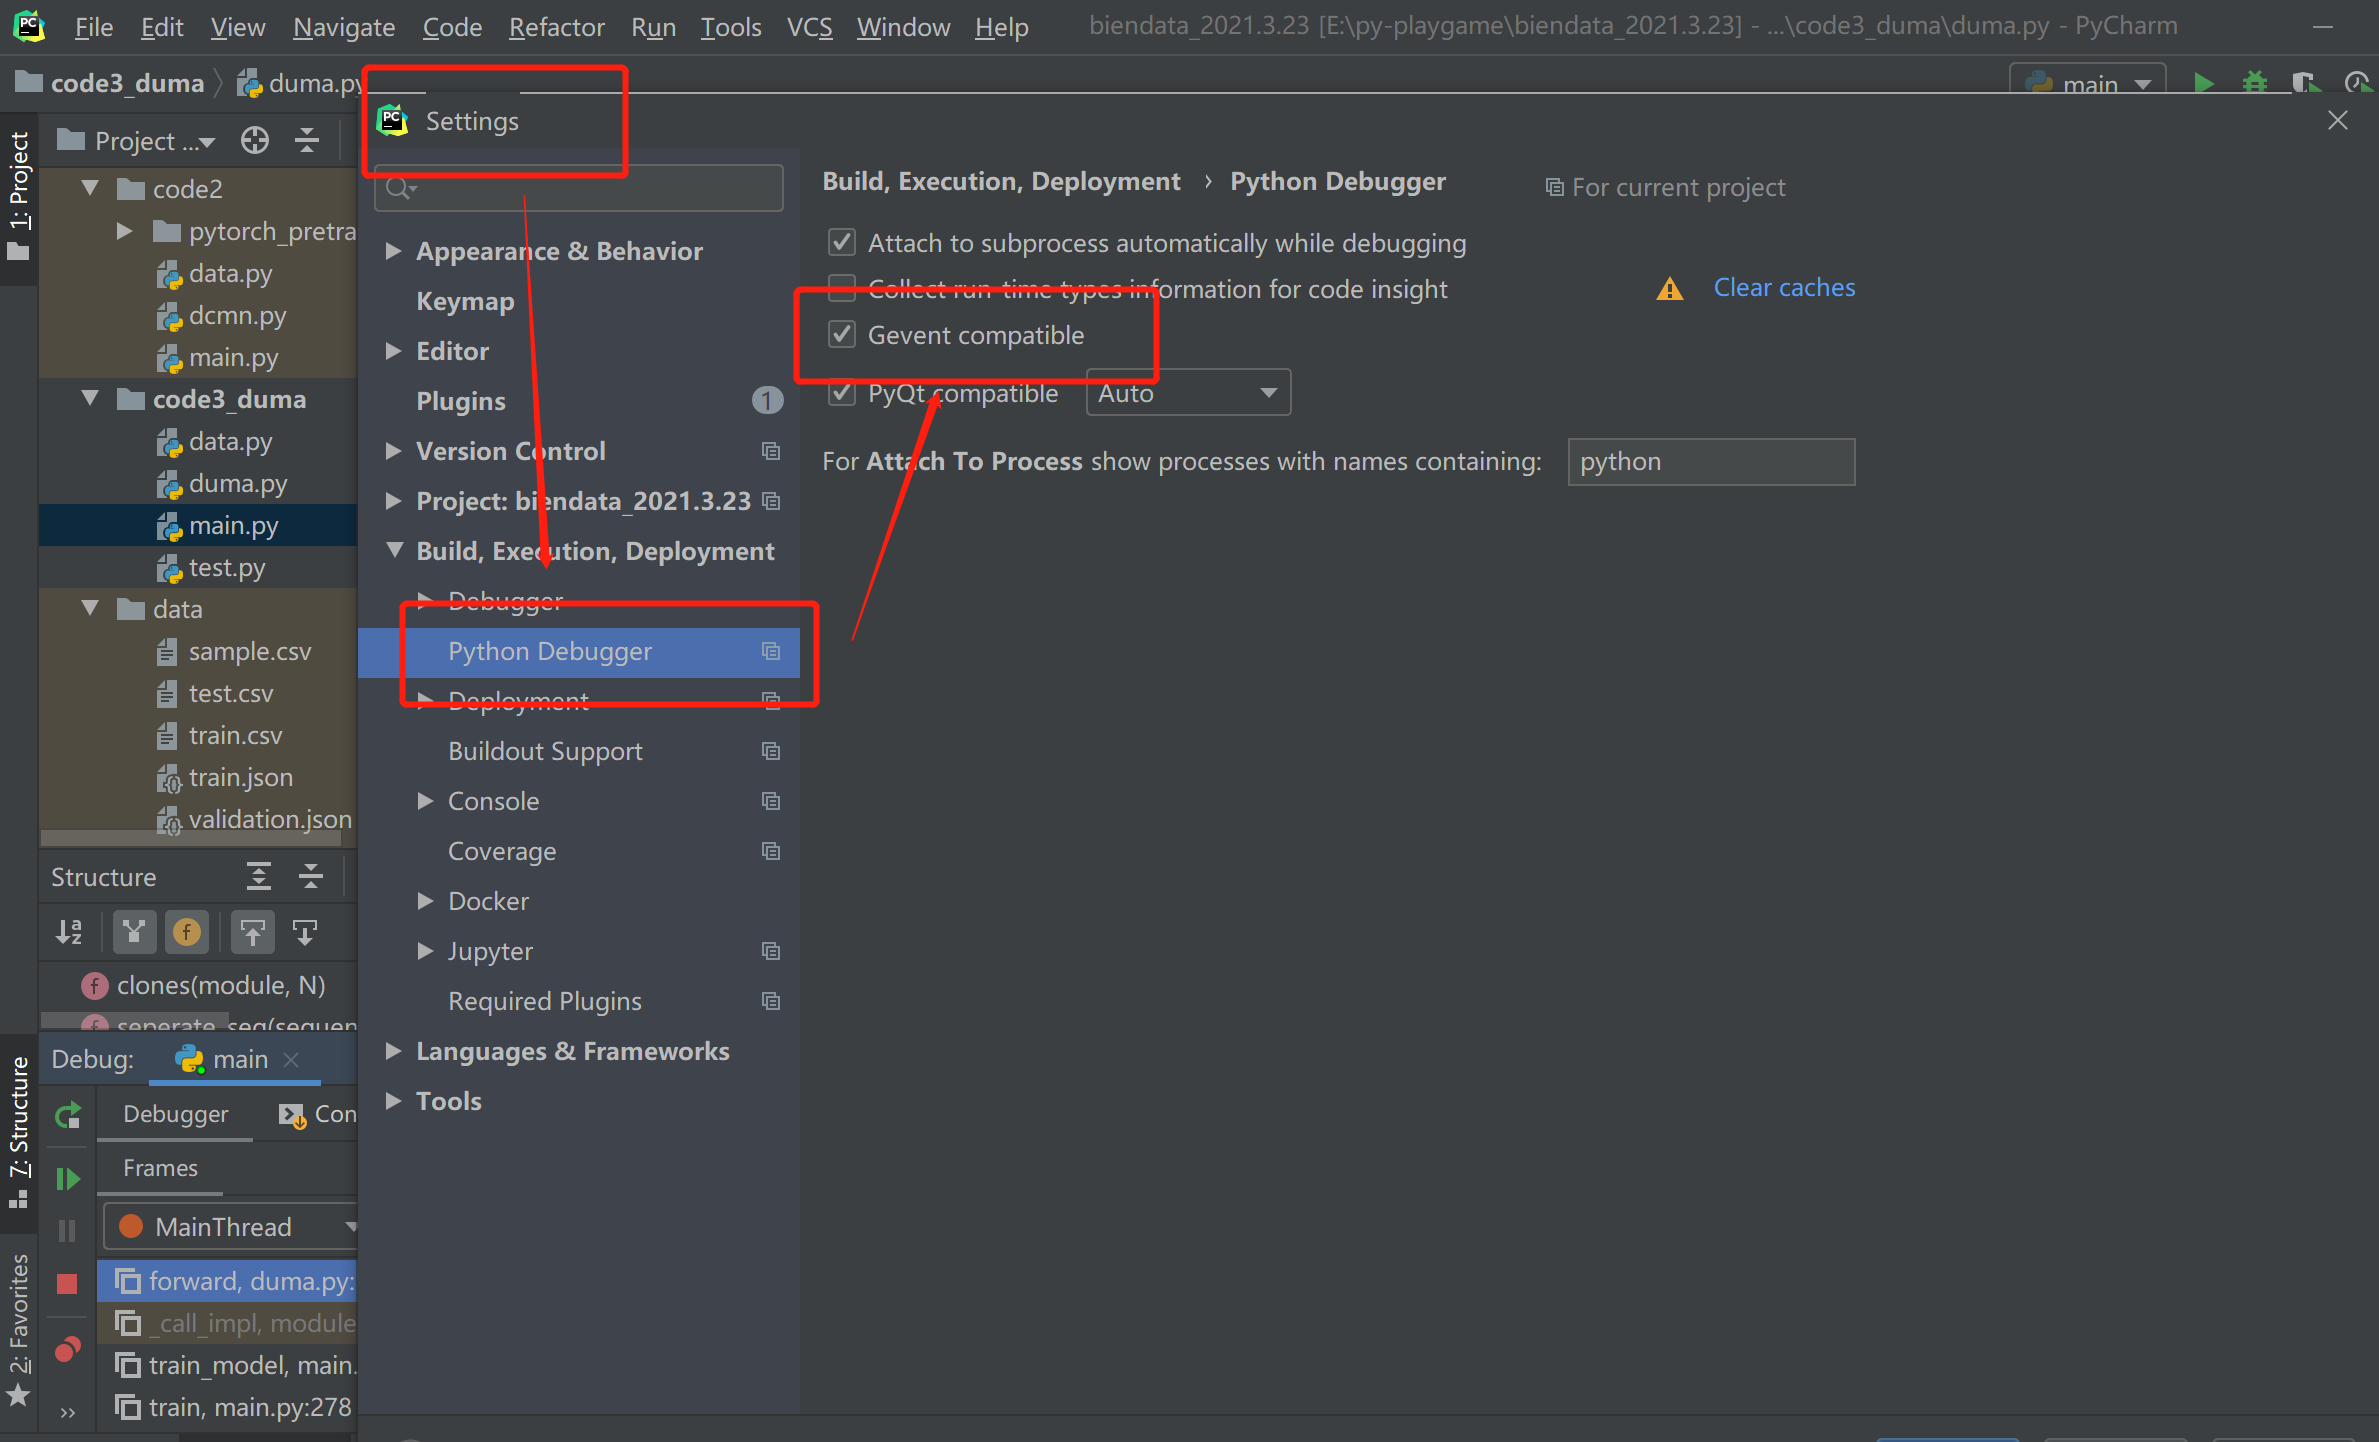Viewport: 2379px width, 1442px height.
Task: Rerun the debug session
Action: tap(67, 1115)
